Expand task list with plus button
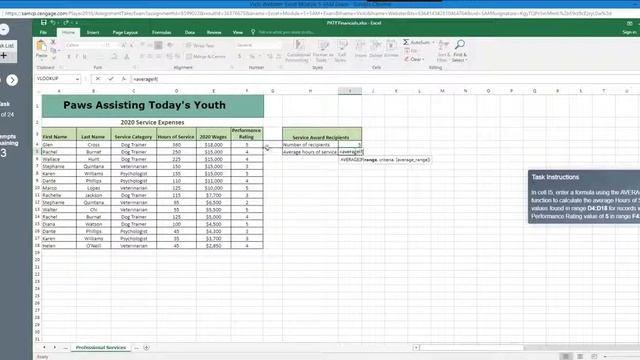 point(4,56)
